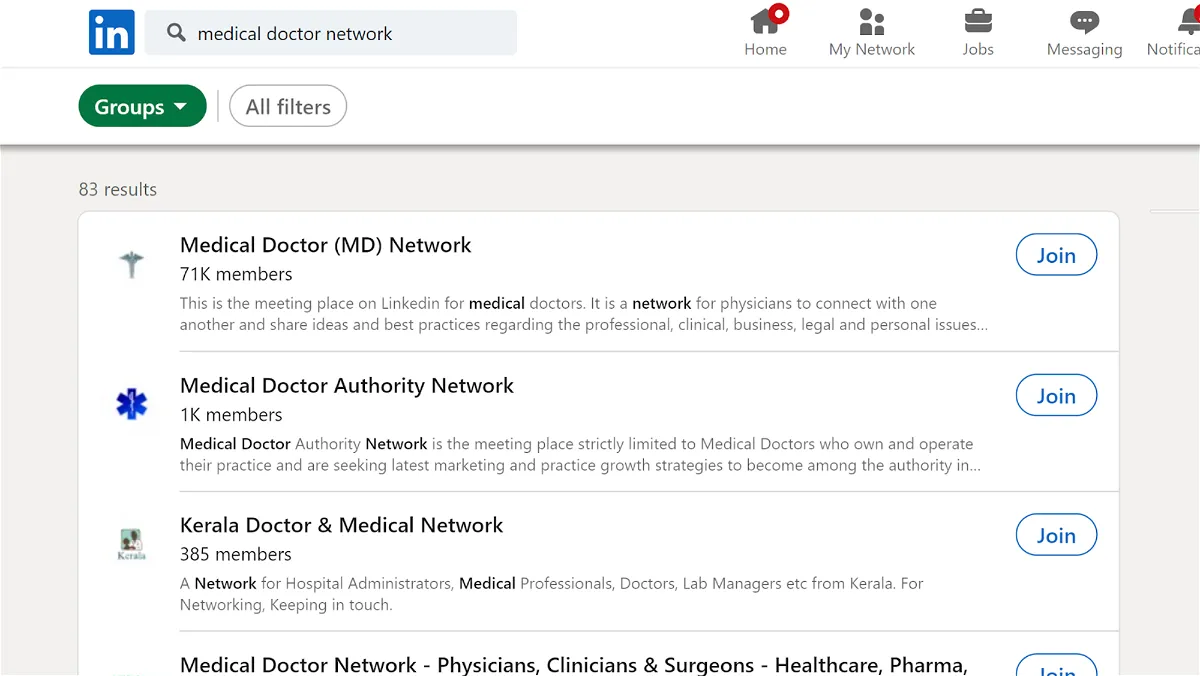Click the search box with medical doctor network

(x=331, y=33)
